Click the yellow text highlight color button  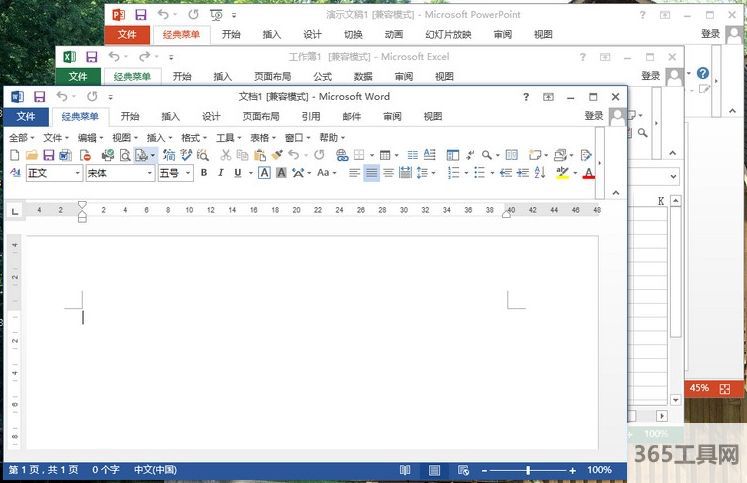[x=563, y=173]
